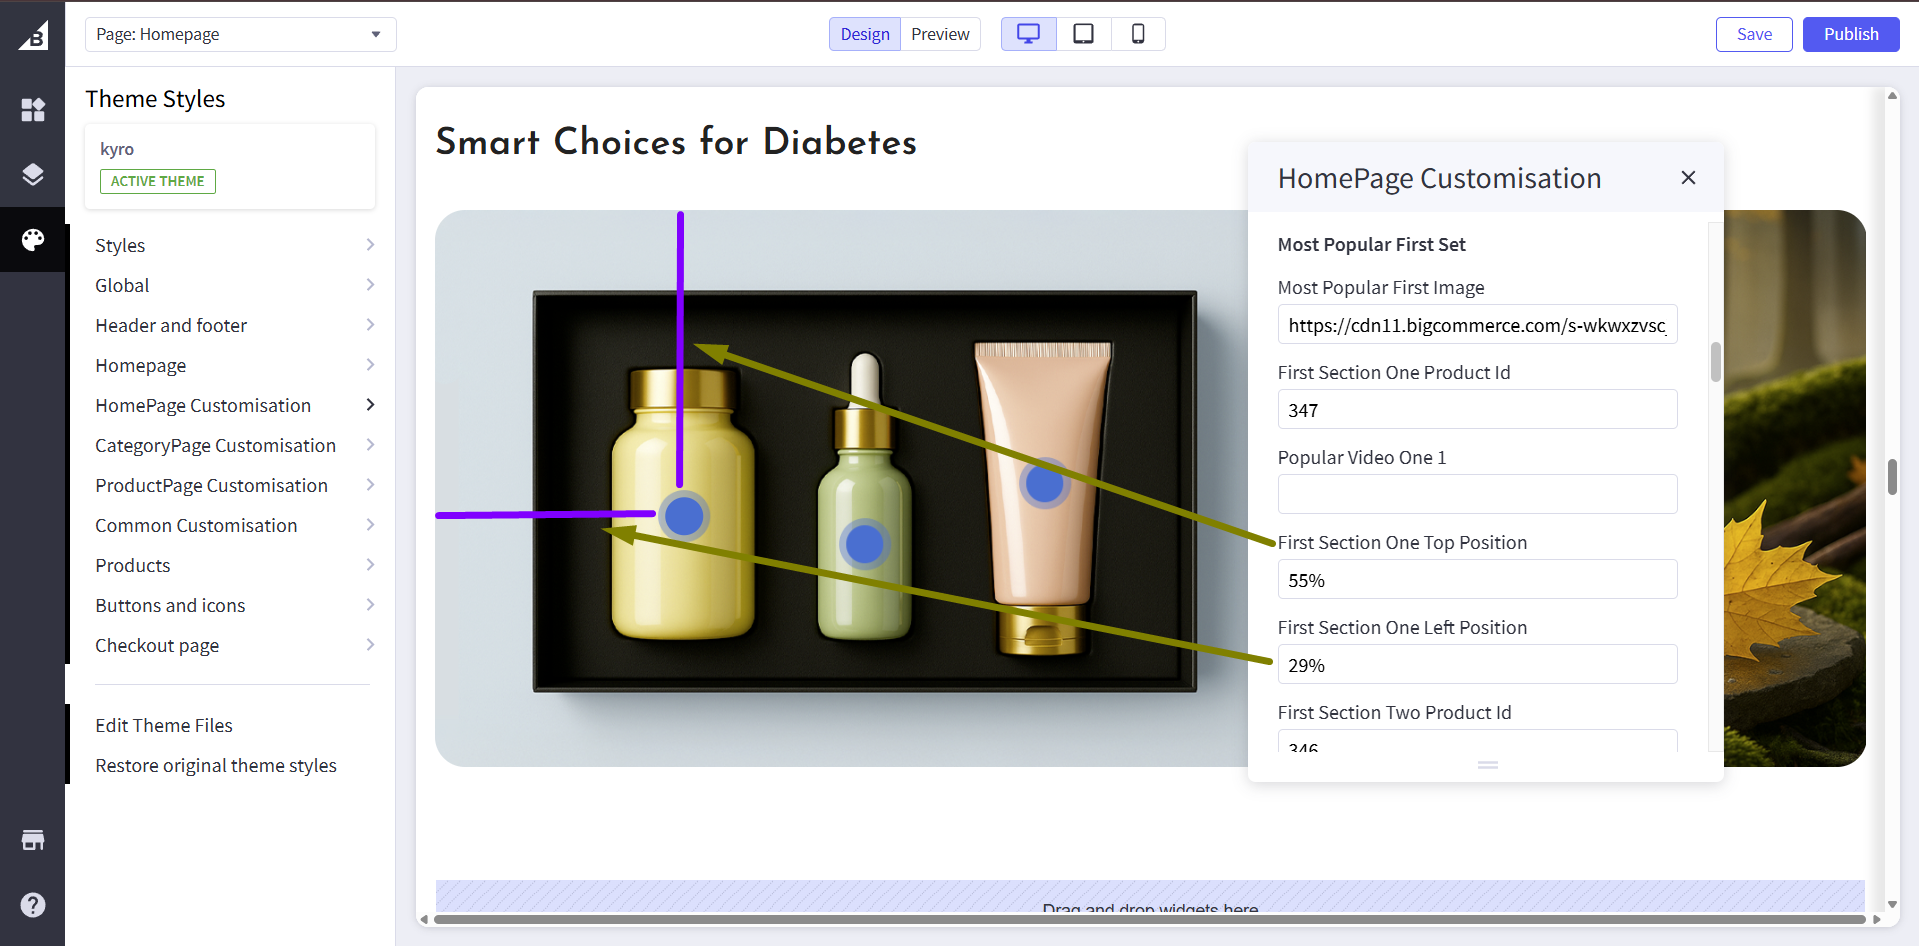Open CategoryPage Customisation menu item

click(x=234, y=445)
